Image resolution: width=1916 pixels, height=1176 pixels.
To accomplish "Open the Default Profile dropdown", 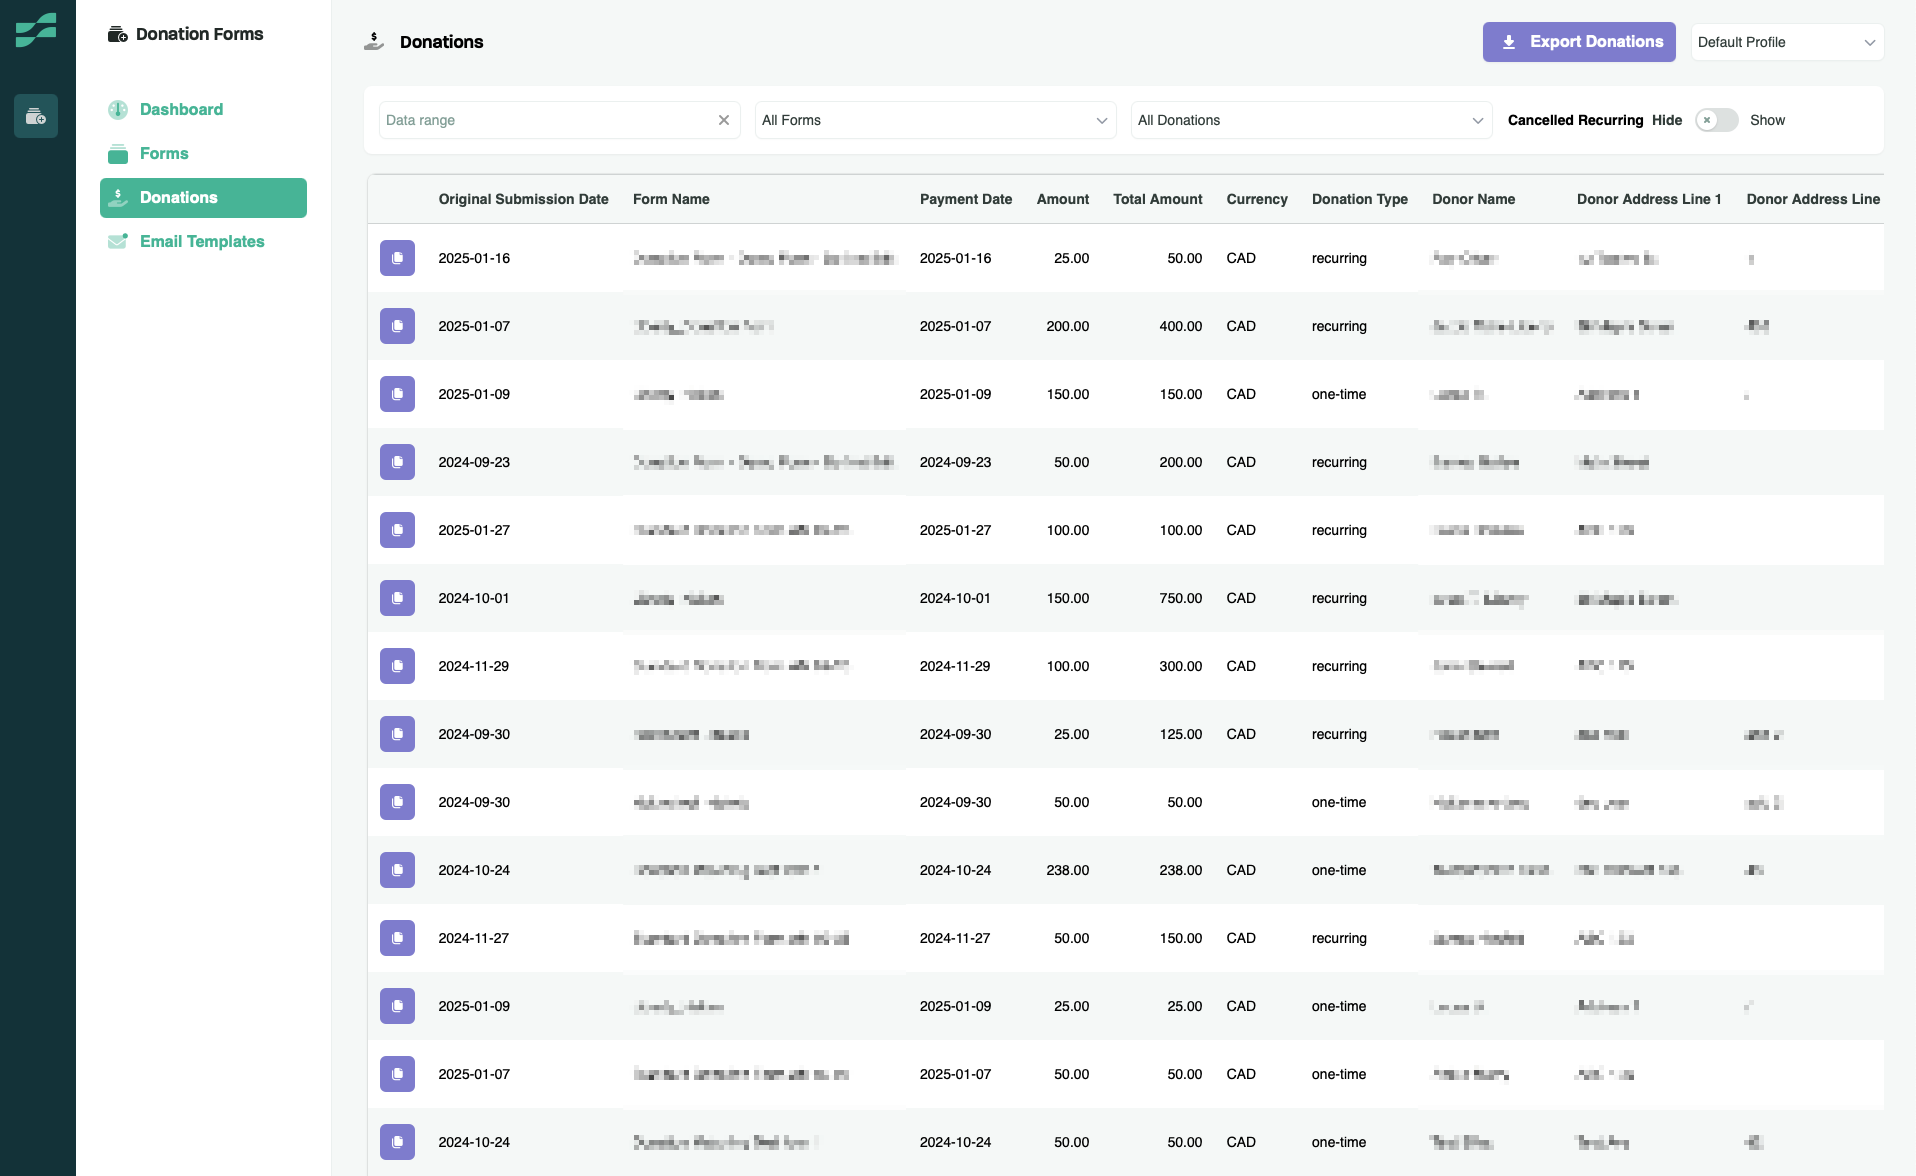I will click(x=1787, y=42).
